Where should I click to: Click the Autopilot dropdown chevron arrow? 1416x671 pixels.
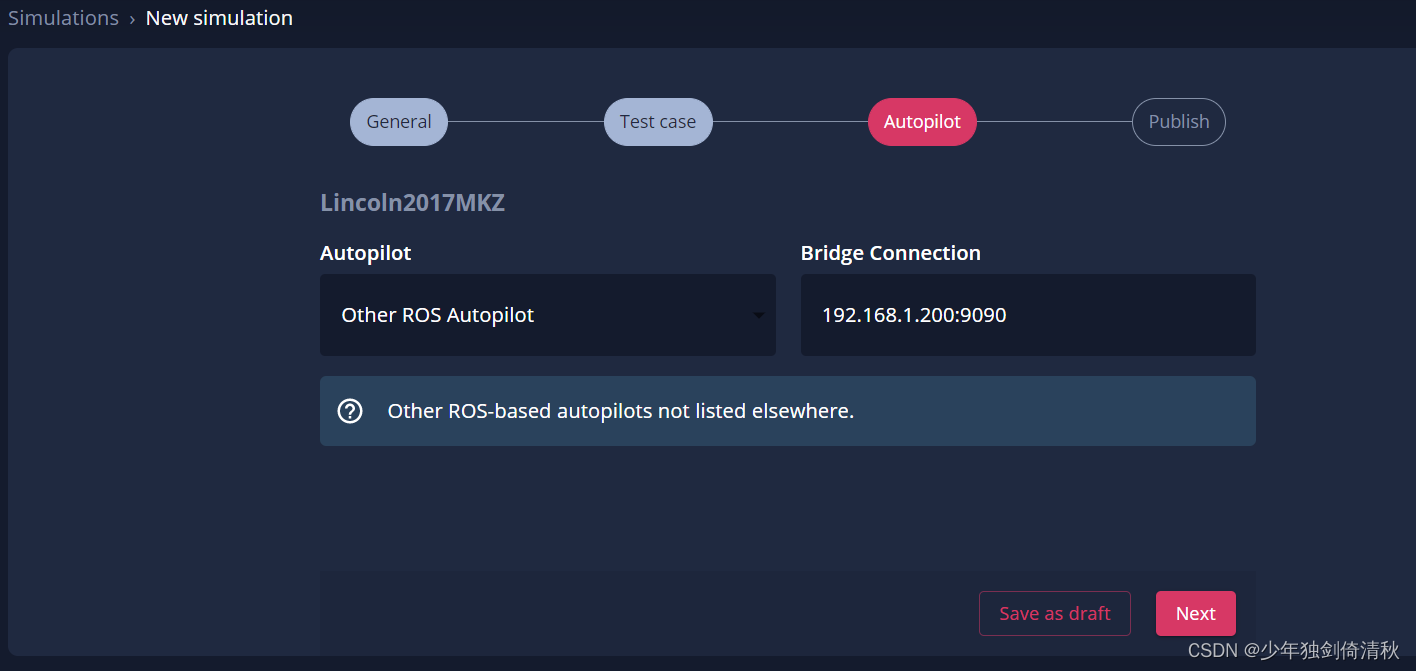point(758,314)
